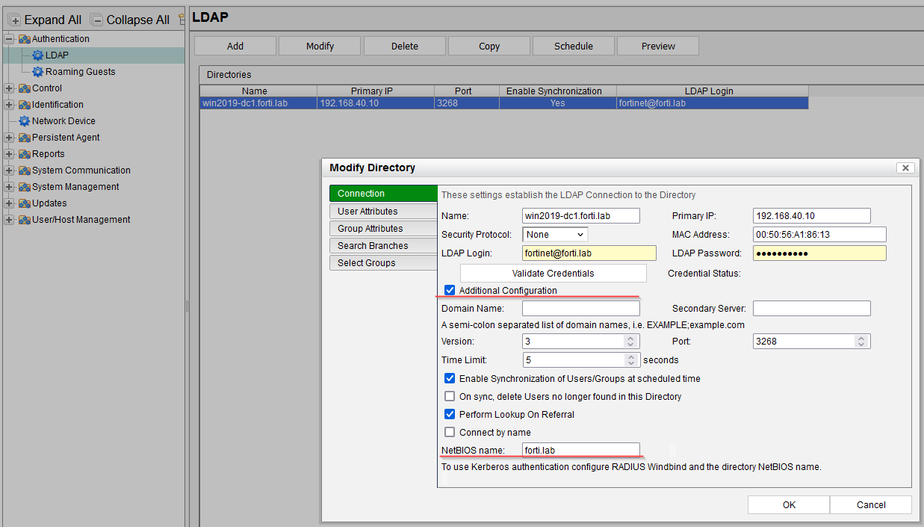Viewport: 924px width, 527px height.
Task: Uncheck Additional Configuration checkbox
Action: (450, 290)
